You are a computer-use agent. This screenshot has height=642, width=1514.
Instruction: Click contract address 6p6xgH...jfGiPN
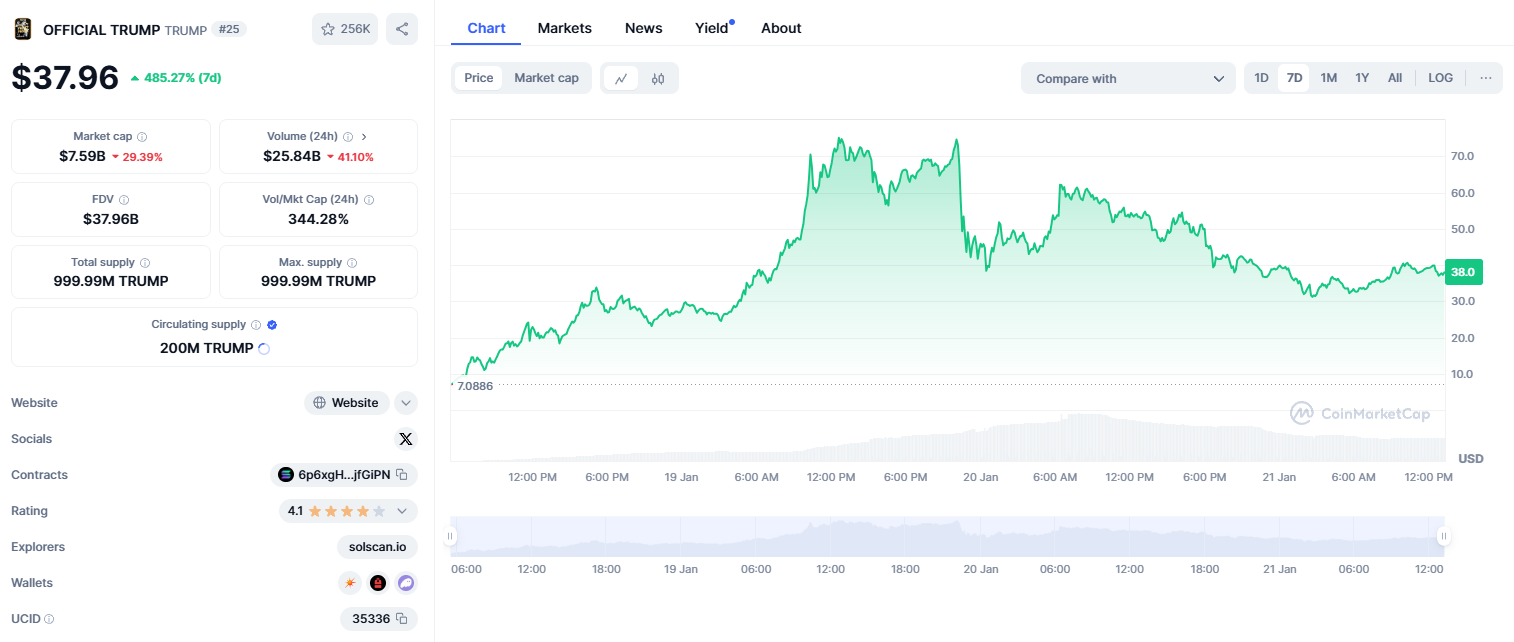tap(344, 475)
